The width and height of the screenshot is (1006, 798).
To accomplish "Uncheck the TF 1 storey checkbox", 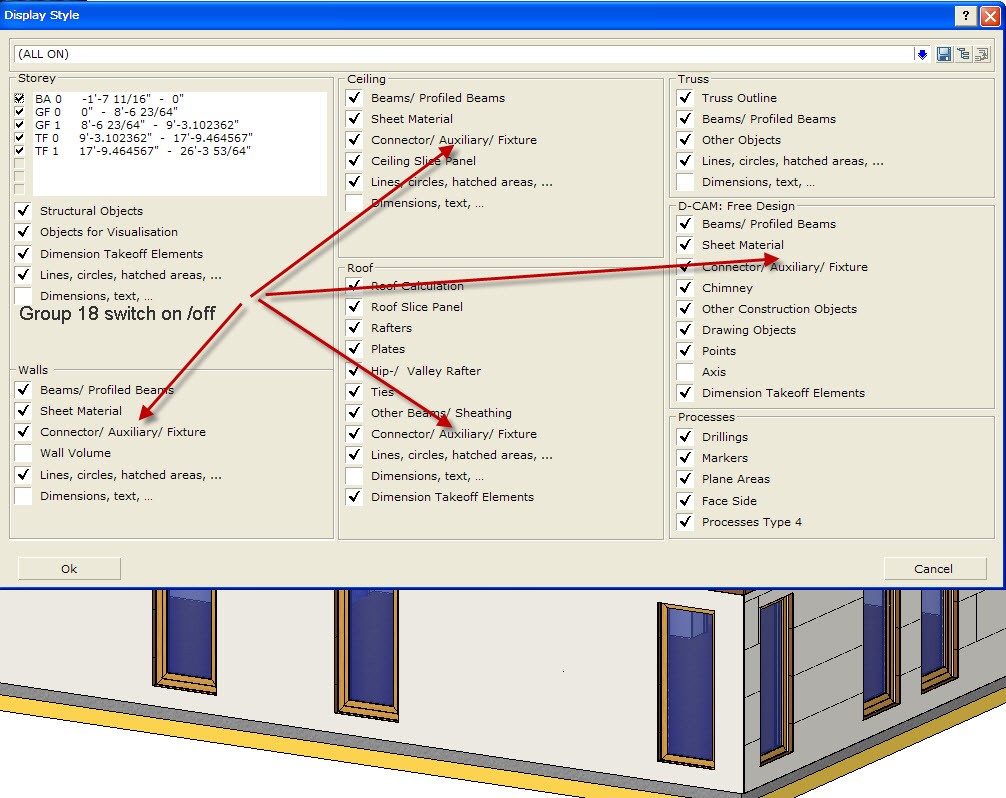I will click(20, 151).
